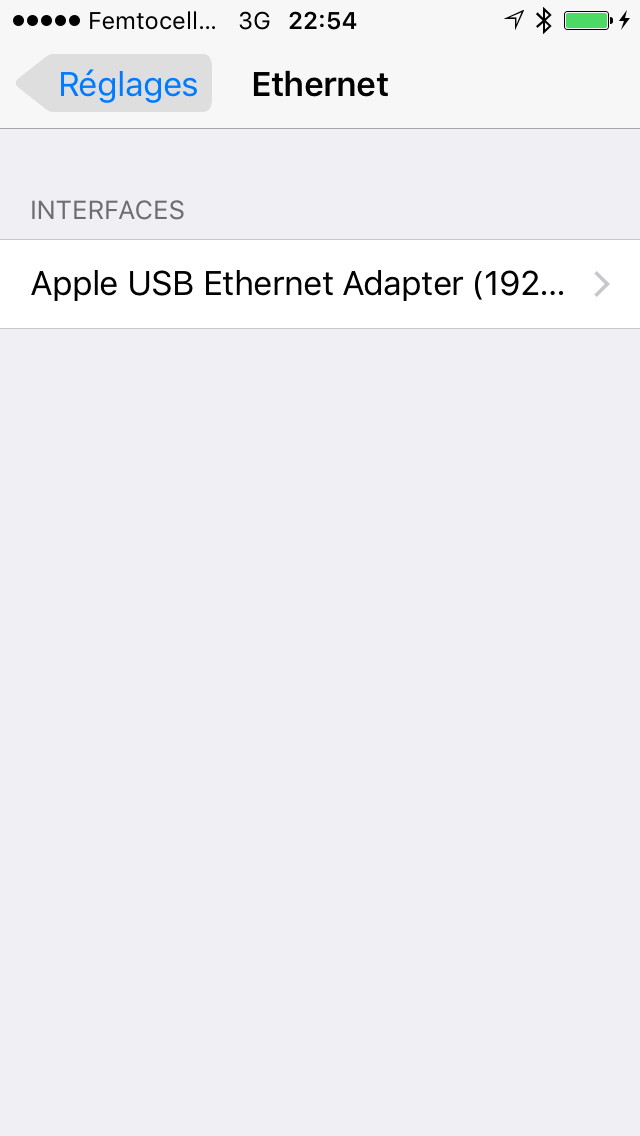The height and width of the screenshot is (1136, 640).
Task: Tap the Ethernet page title
Action: 320,84
